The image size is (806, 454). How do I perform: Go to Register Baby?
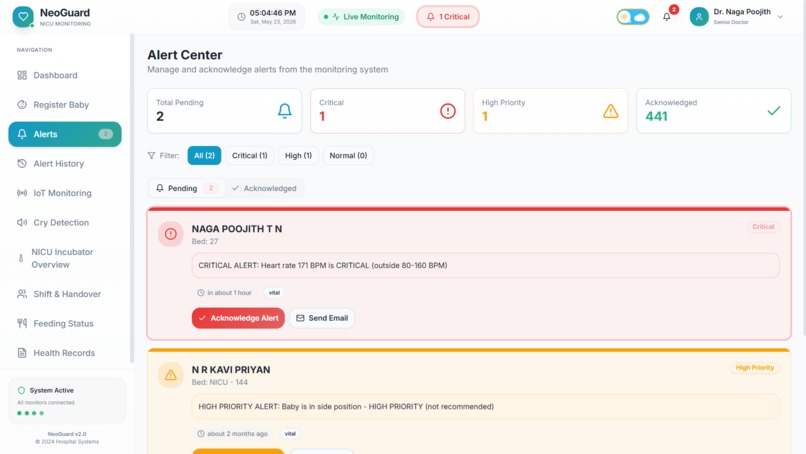pyautogui.click(x=65, y=104)
